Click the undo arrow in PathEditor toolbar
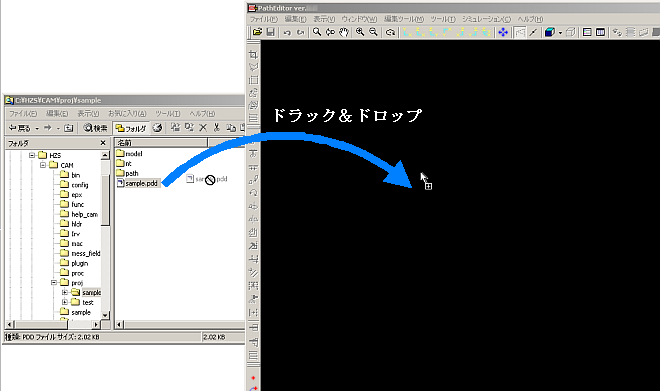Viewport: 660px width, 391px height. tap(287, 32)
